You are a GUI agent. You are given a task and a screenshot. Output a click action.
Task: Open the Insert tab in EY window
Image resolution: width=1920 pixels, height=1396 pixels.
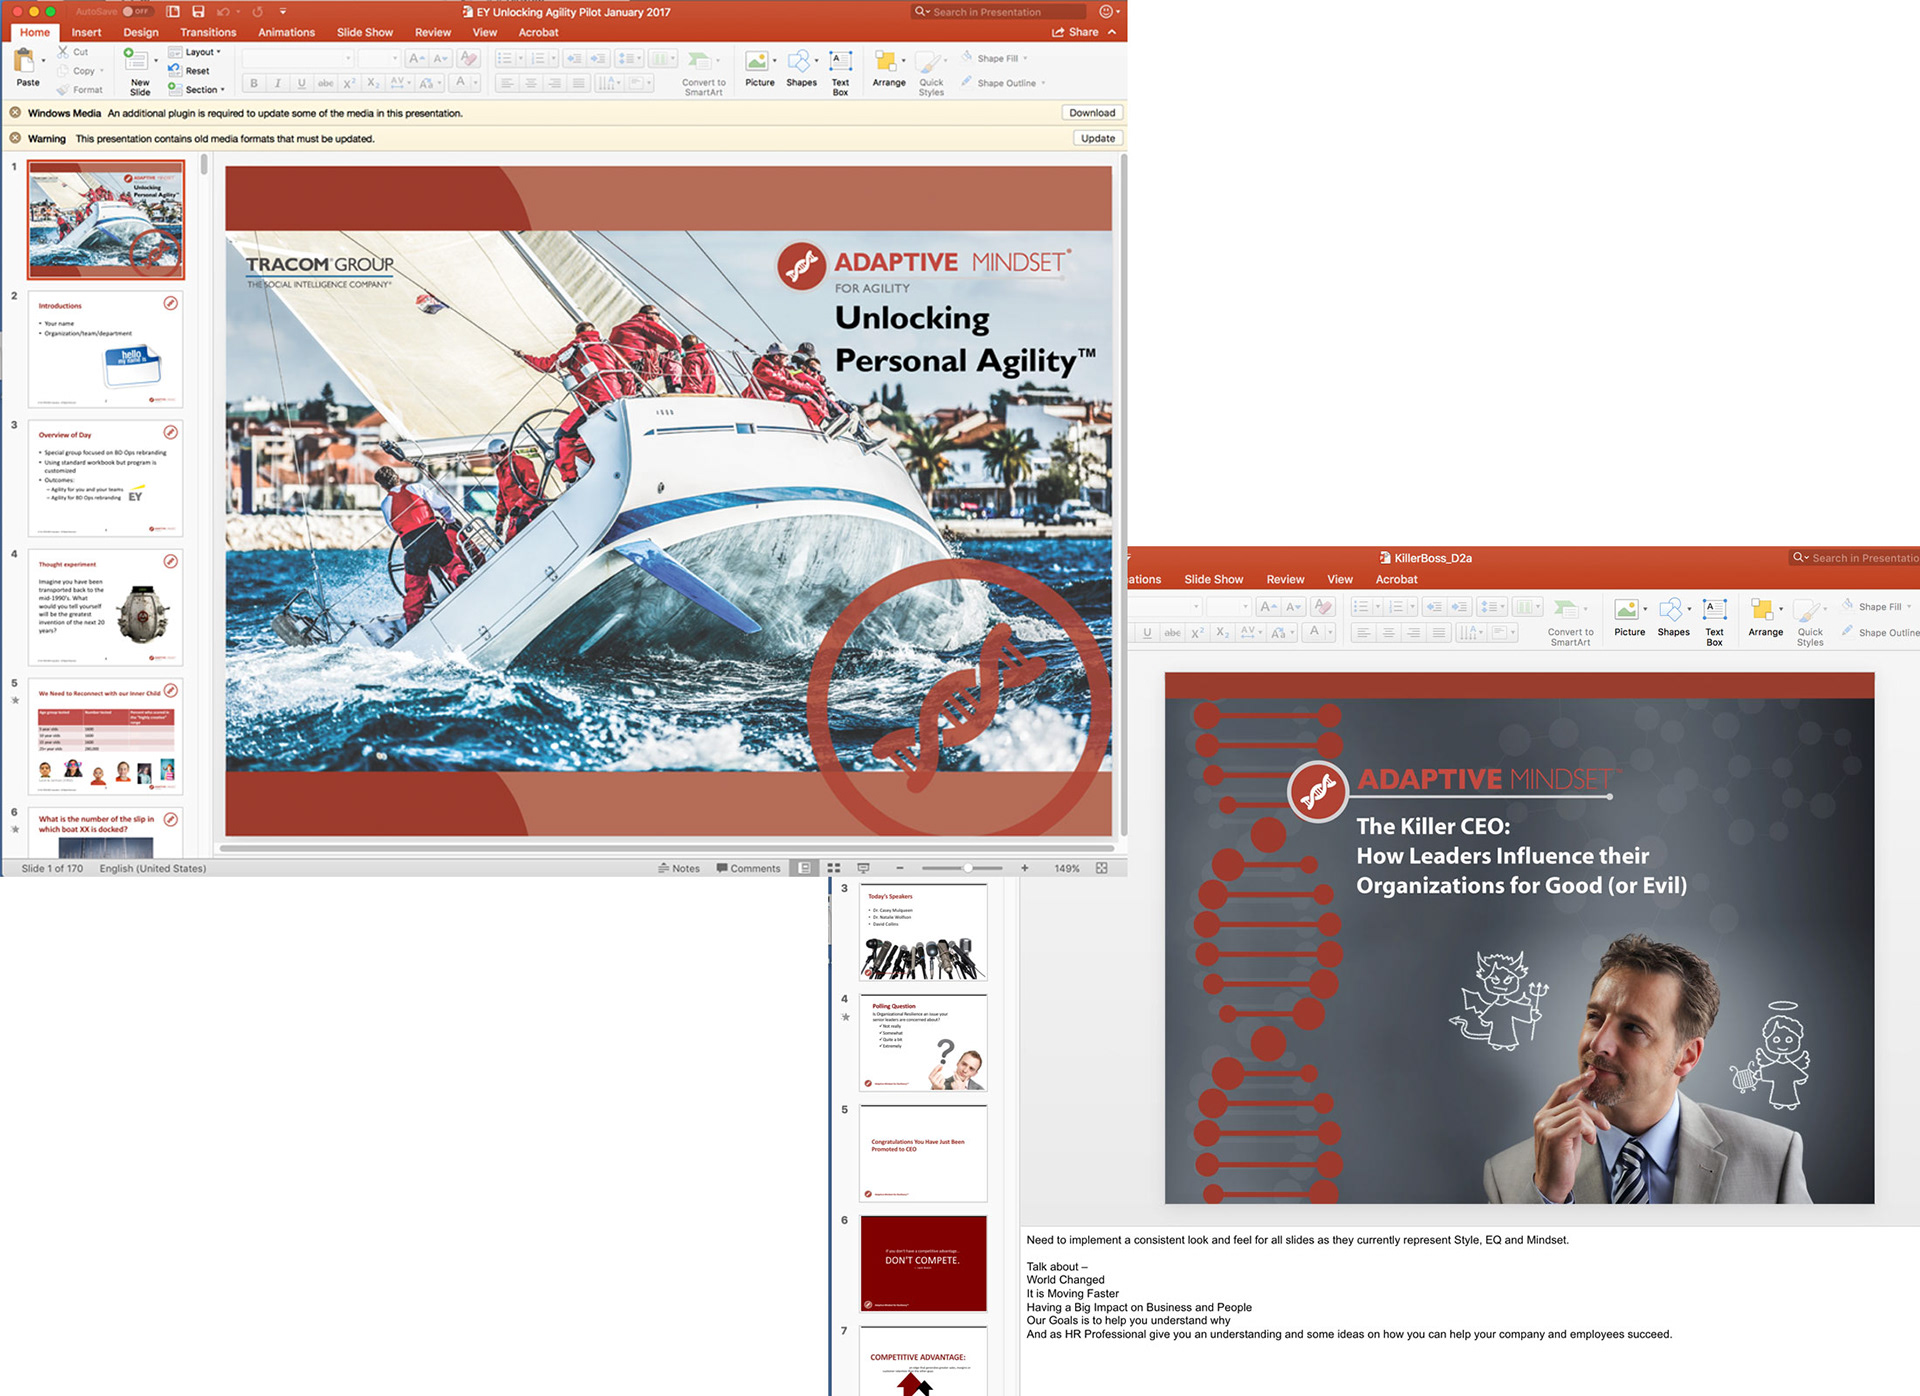click(86, 32)
